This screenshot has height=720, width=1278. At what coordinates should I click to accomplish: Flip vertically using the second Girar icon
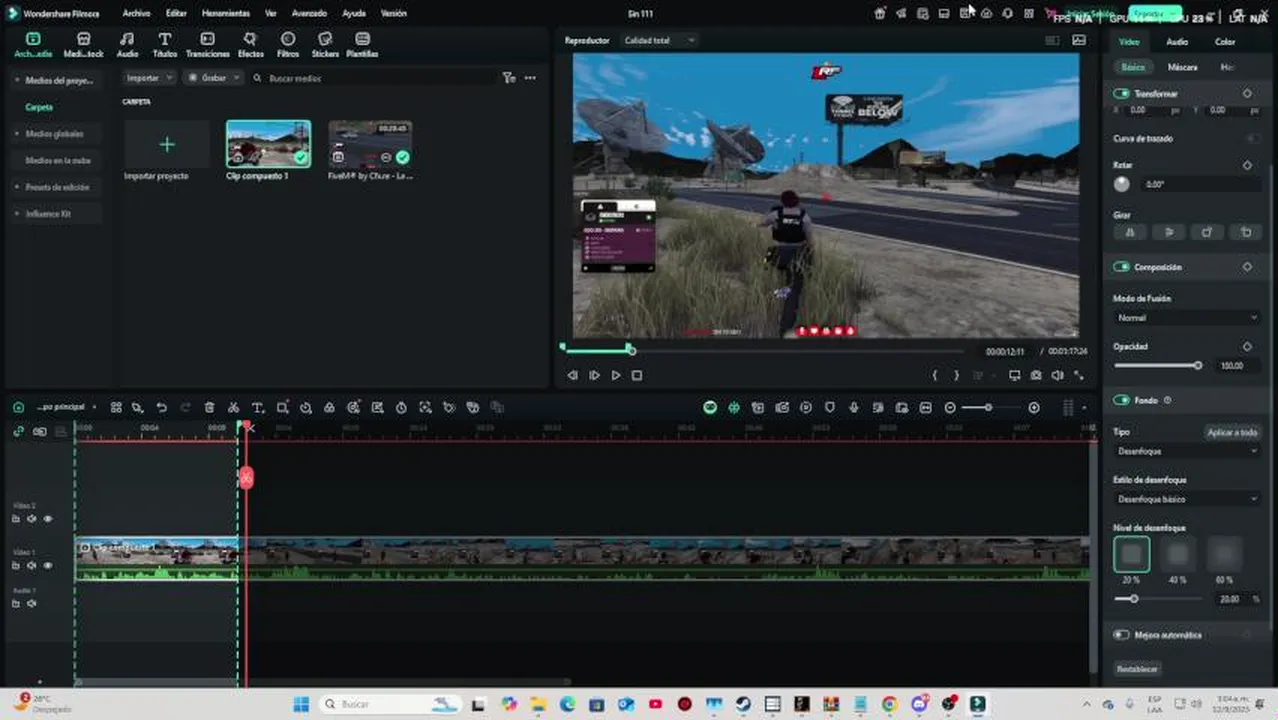coord(1169,232)
